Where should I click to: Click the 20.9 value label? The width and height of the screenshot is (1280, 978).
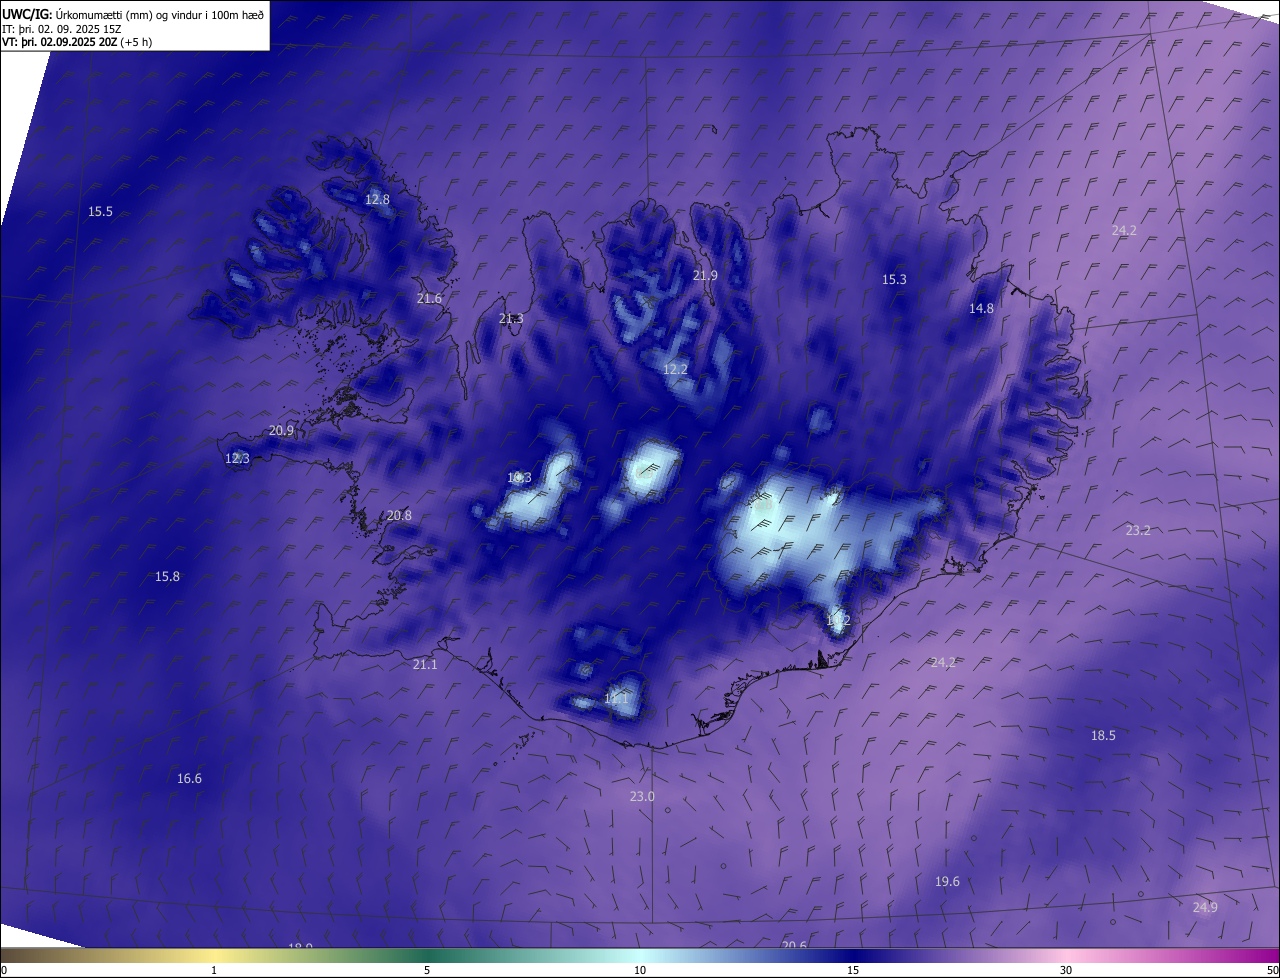[281, 430]
